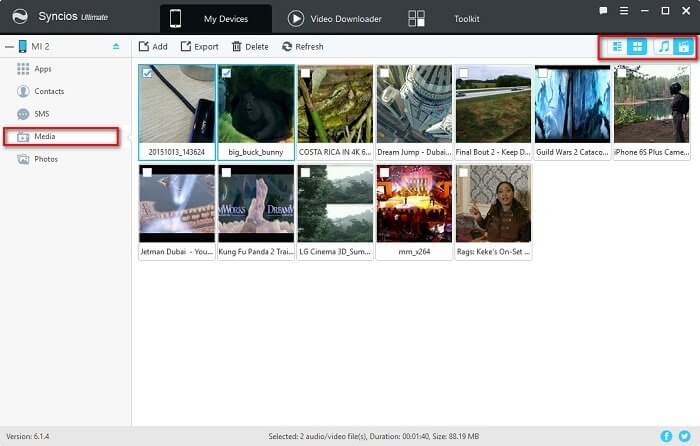Select the Kung Fu Panda 2 thumbnail
Screen dimensions: 700x446
256,204
